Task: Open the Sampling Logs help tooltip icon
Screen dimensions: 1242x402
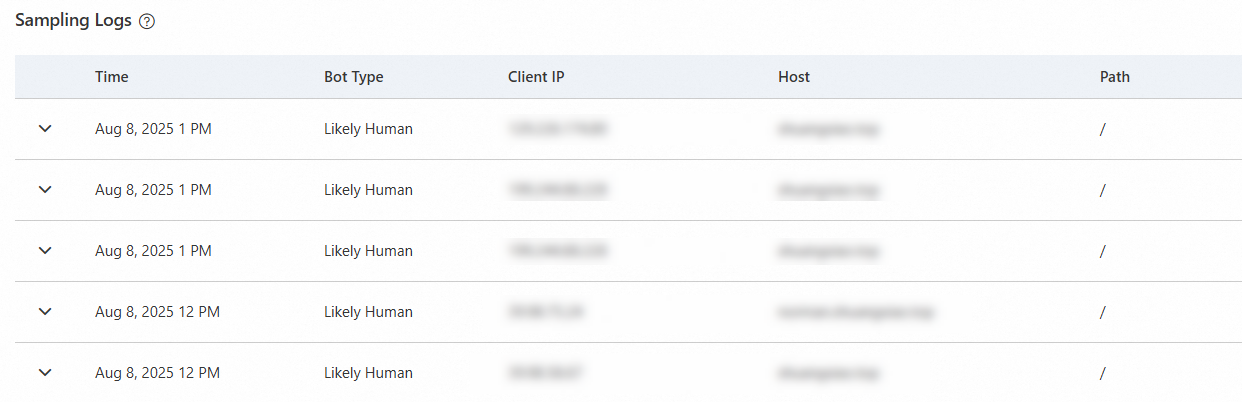Action: (x=147, y=22)
